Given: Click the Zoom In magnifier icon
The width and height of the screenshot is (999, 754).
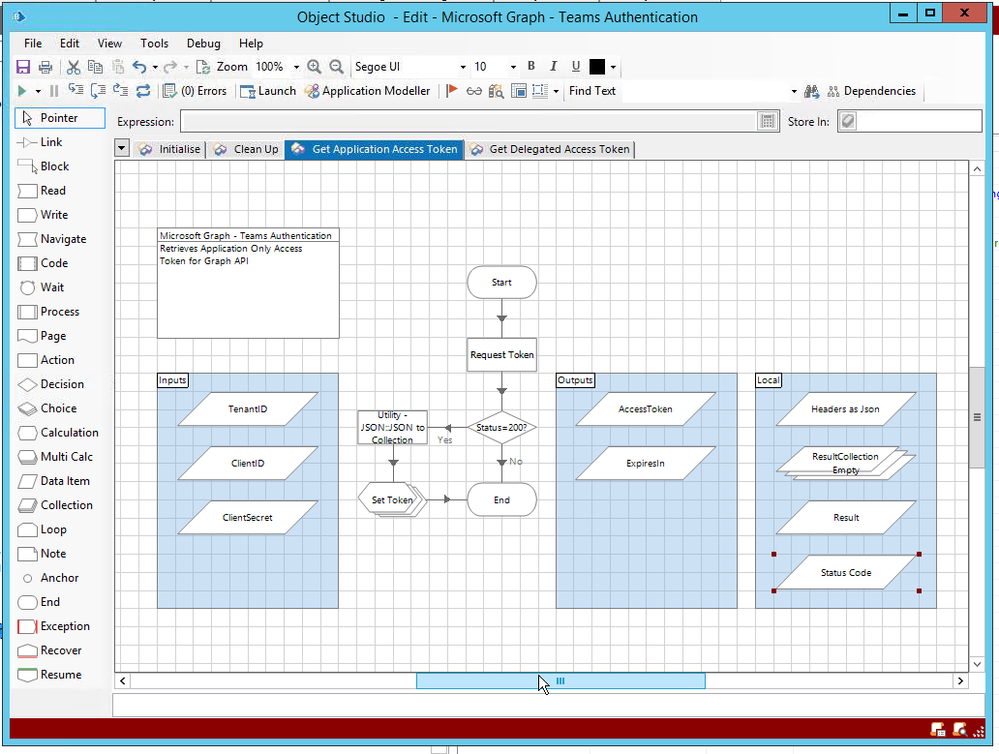Looking at the screenshot, I should coord(314,67).
